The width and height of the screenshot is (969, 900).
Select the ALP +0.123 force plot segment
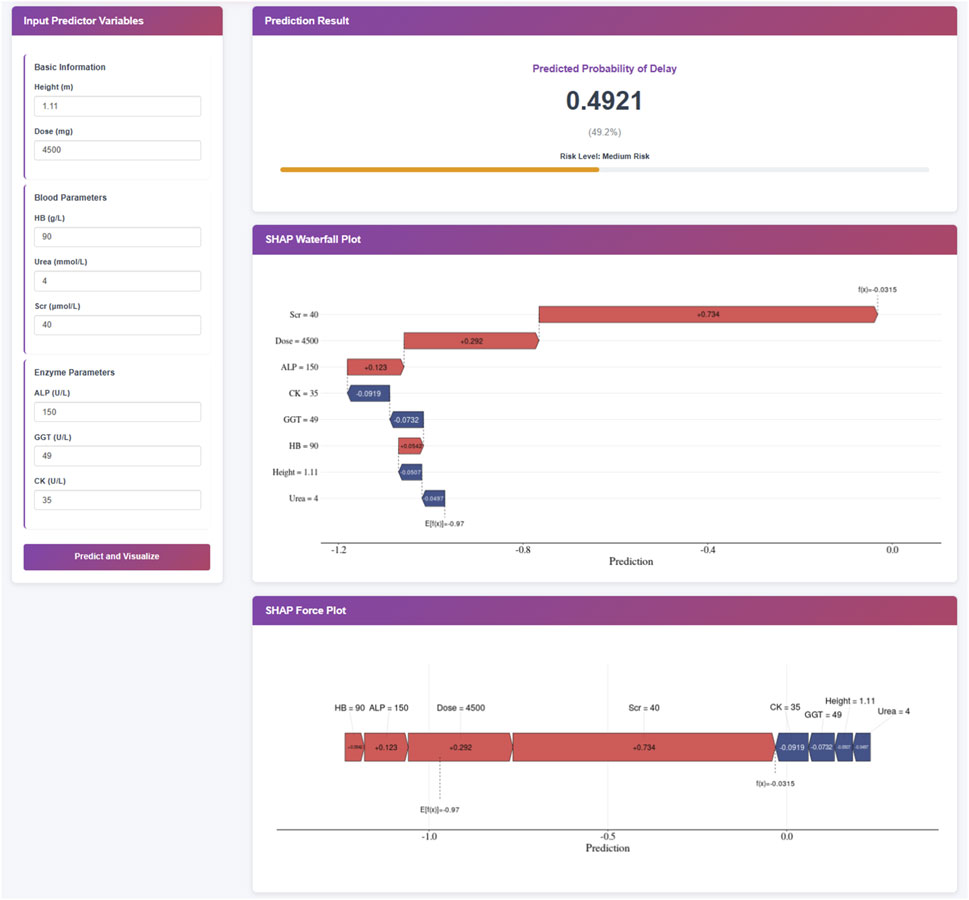pyautogui.click(x=385, y=747)
